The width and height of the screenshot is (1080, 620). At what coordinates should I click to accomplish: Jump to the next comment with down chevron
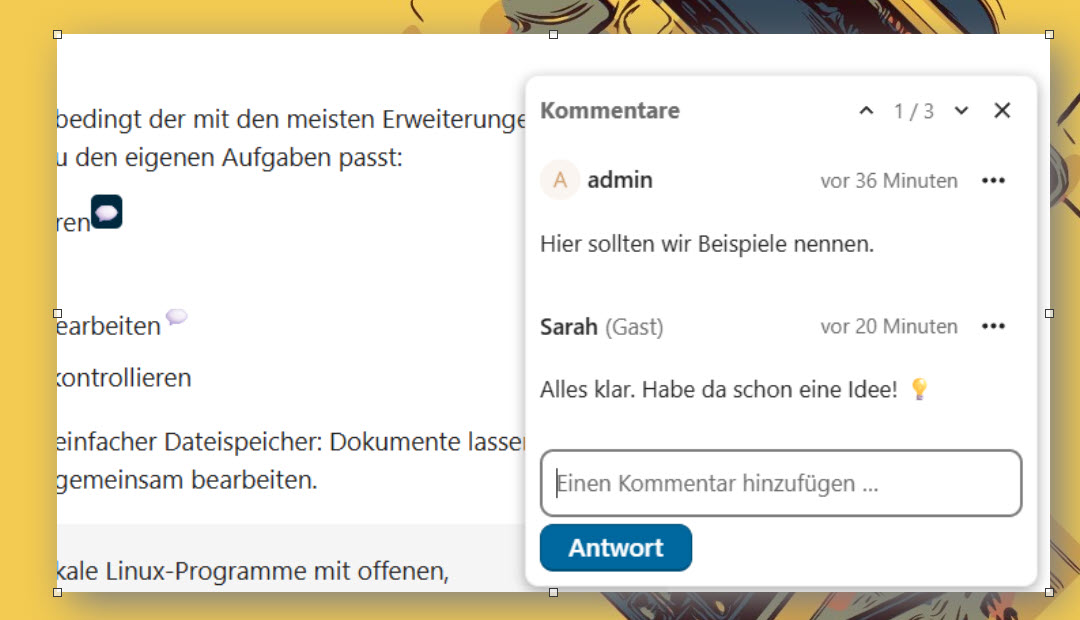(x=962, y=110)
